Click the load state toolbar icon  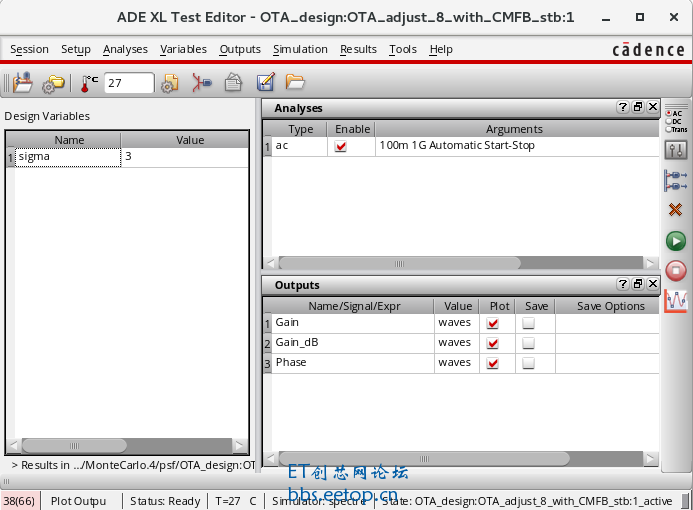(22, 83)
